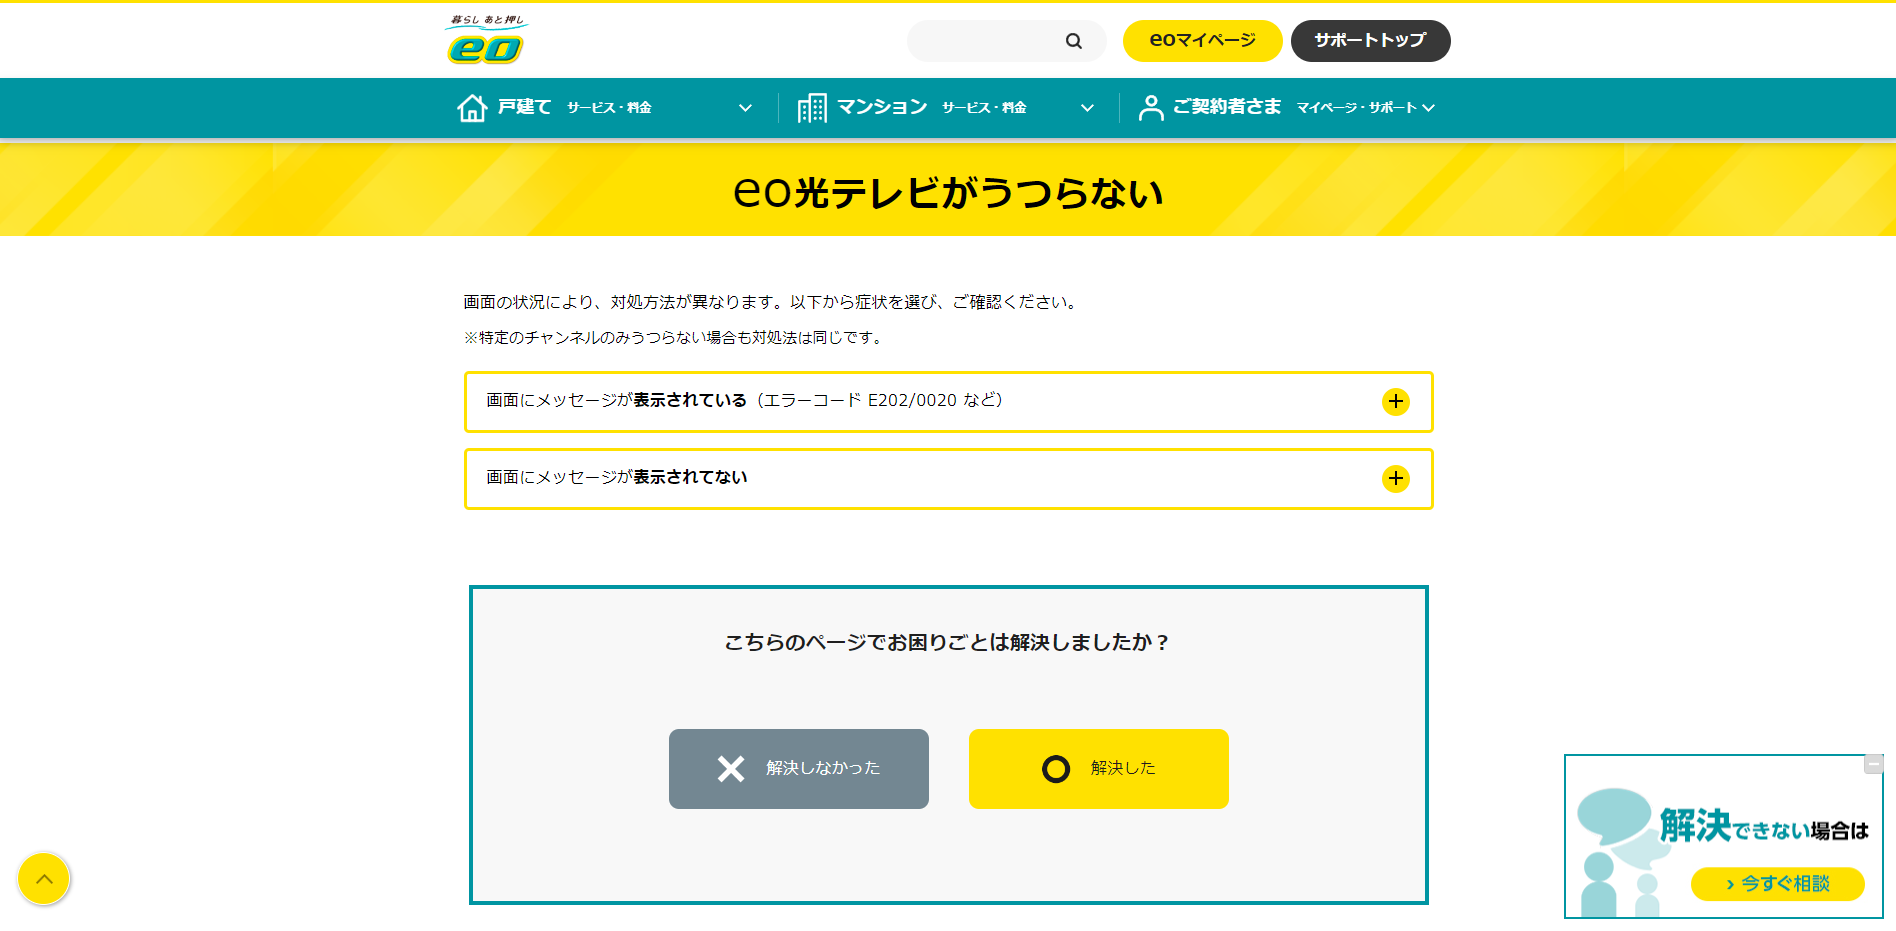Viewport: 1896px width, 931px height.
Task: Click the person icon for ご契約者さま
Action: (1151, 108)
